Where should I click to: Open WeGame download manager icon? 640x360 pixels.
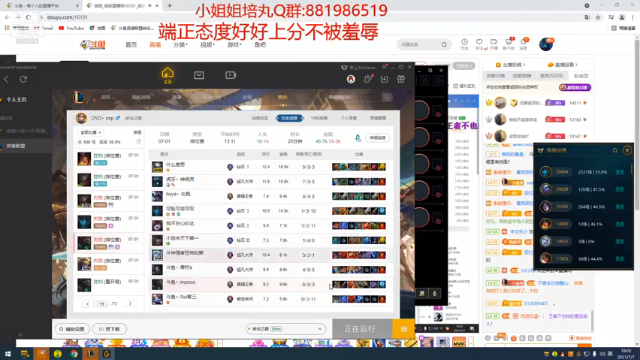click(384, 79)
